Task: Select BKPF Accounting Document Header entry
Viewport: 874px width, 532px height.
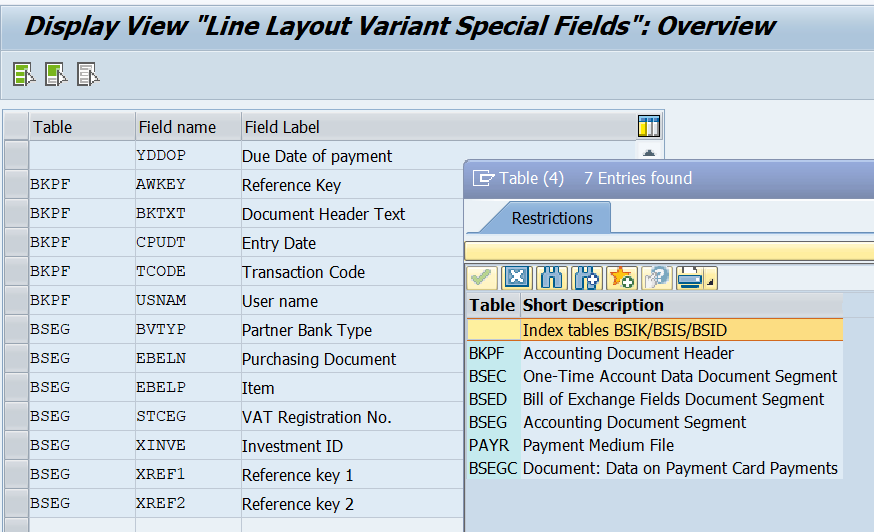Action: click(628, 353)
